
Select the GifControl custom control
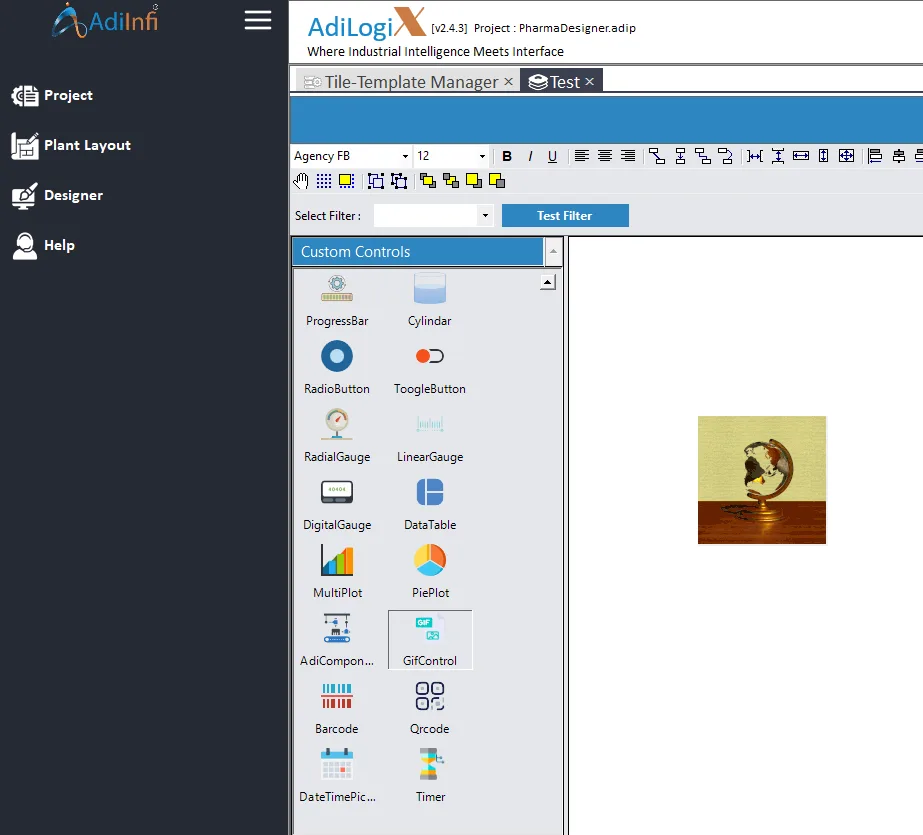[x=430, y=640]
